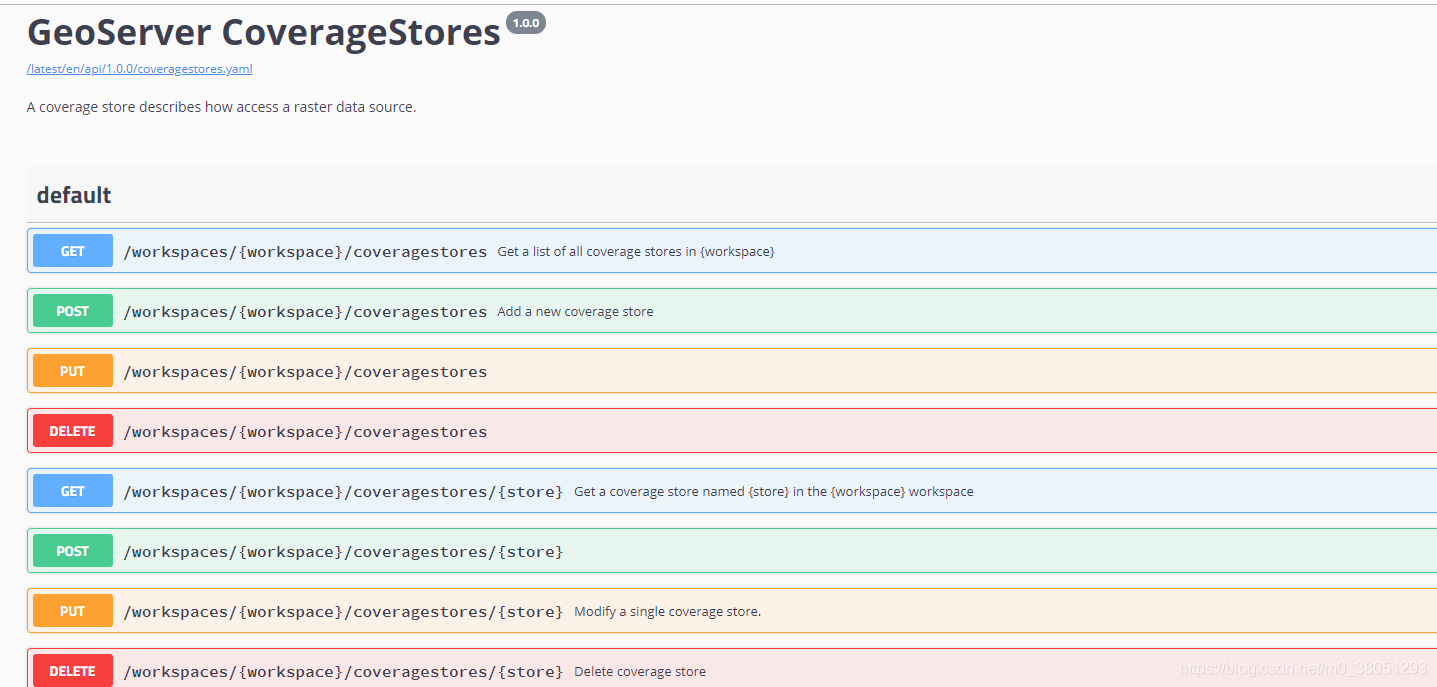
Task: Click the green POST badge for adding a coverage store
Action: pyautogui.click(x=72, y=310)
